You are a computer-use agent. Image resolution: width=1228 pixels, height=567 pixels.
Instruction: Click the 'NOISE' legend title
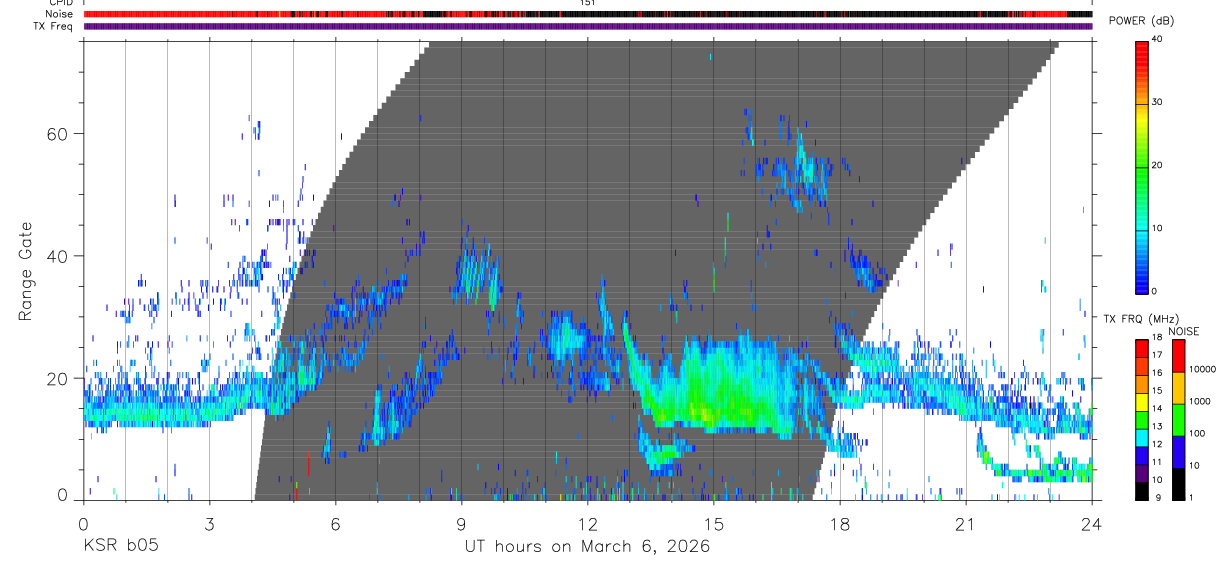pyautogui.click(x=1183, y=331)
